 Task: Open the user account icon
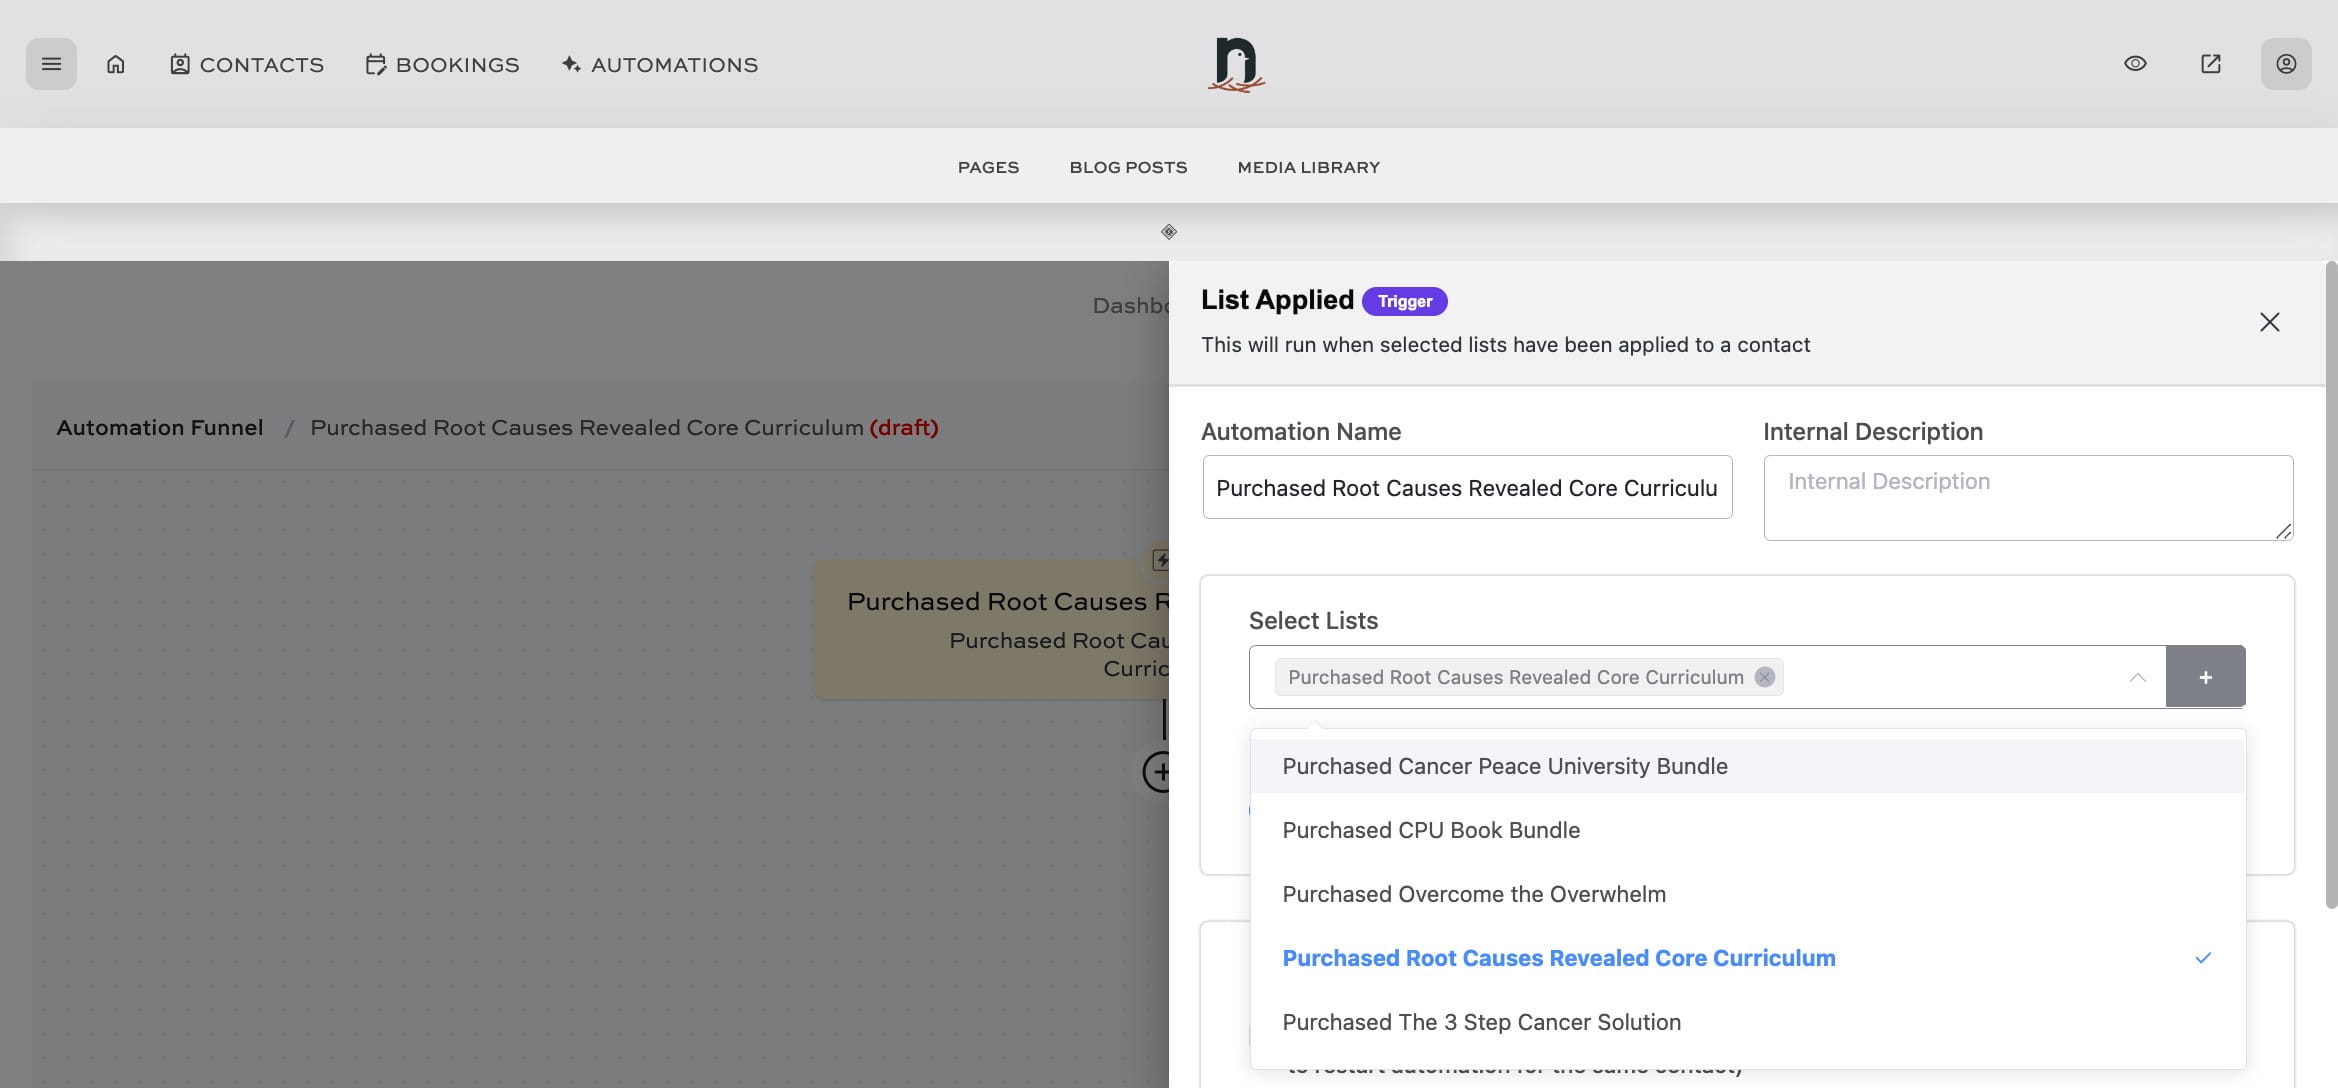click(x=2286, y=64)
